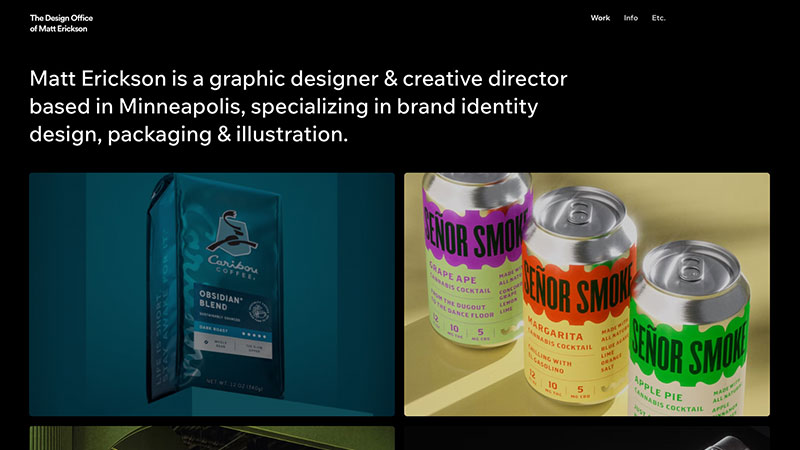Open the Work navigation item
The height and width of the screenshot is (450, 800).
coord(600,18)
